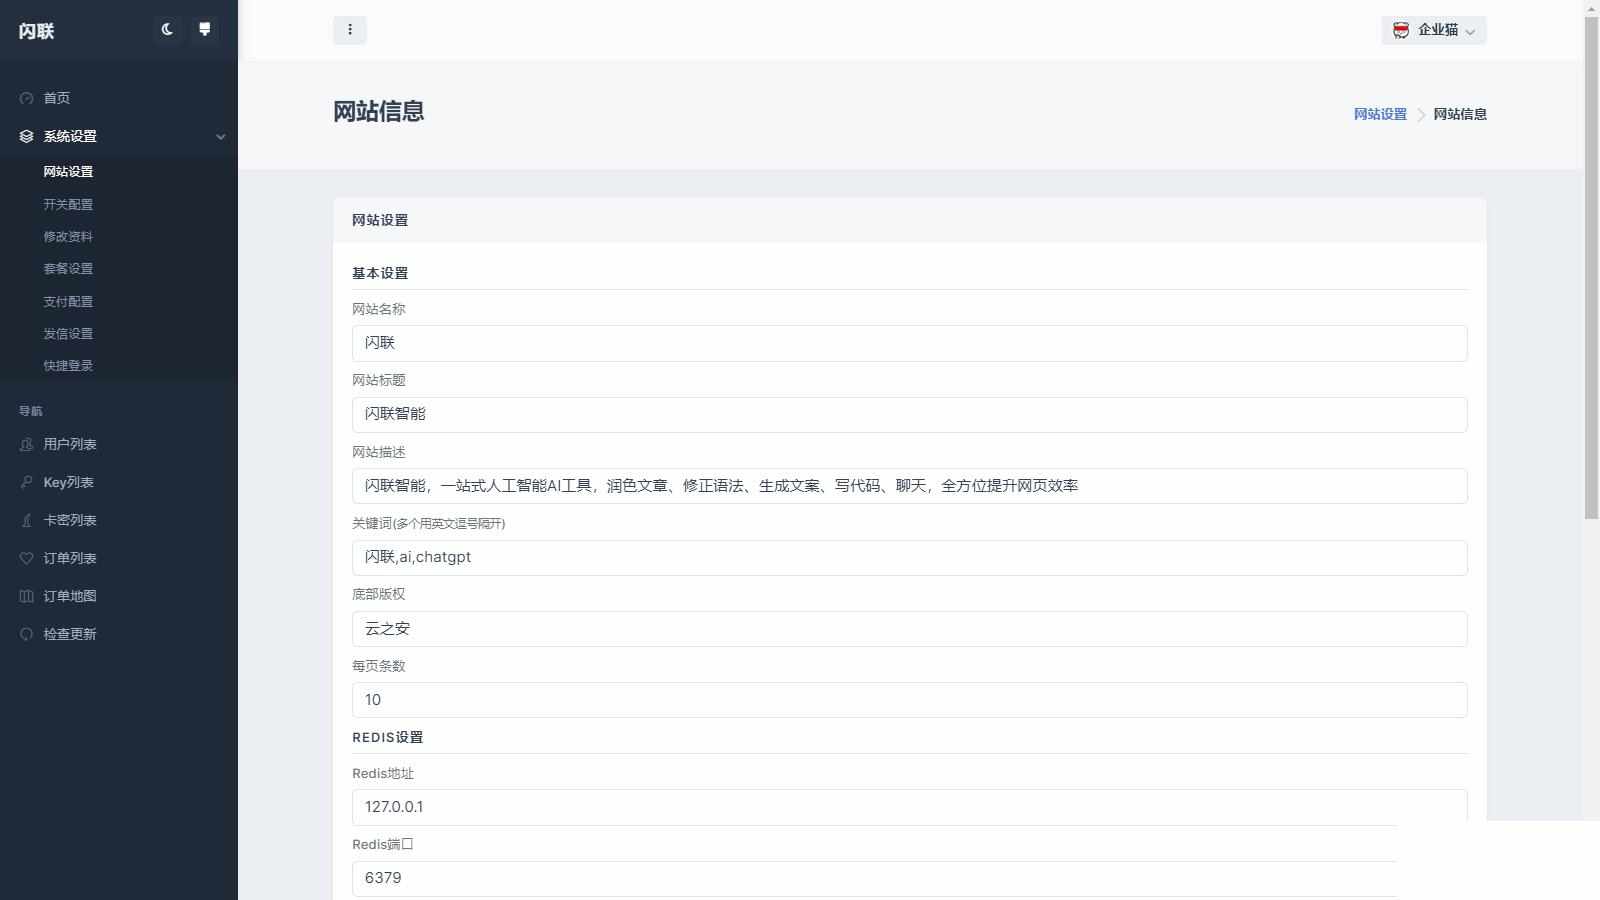The image size is (1600, 900).
Task: Select 支付配置 in the sidebar
Action: point(68,301)
